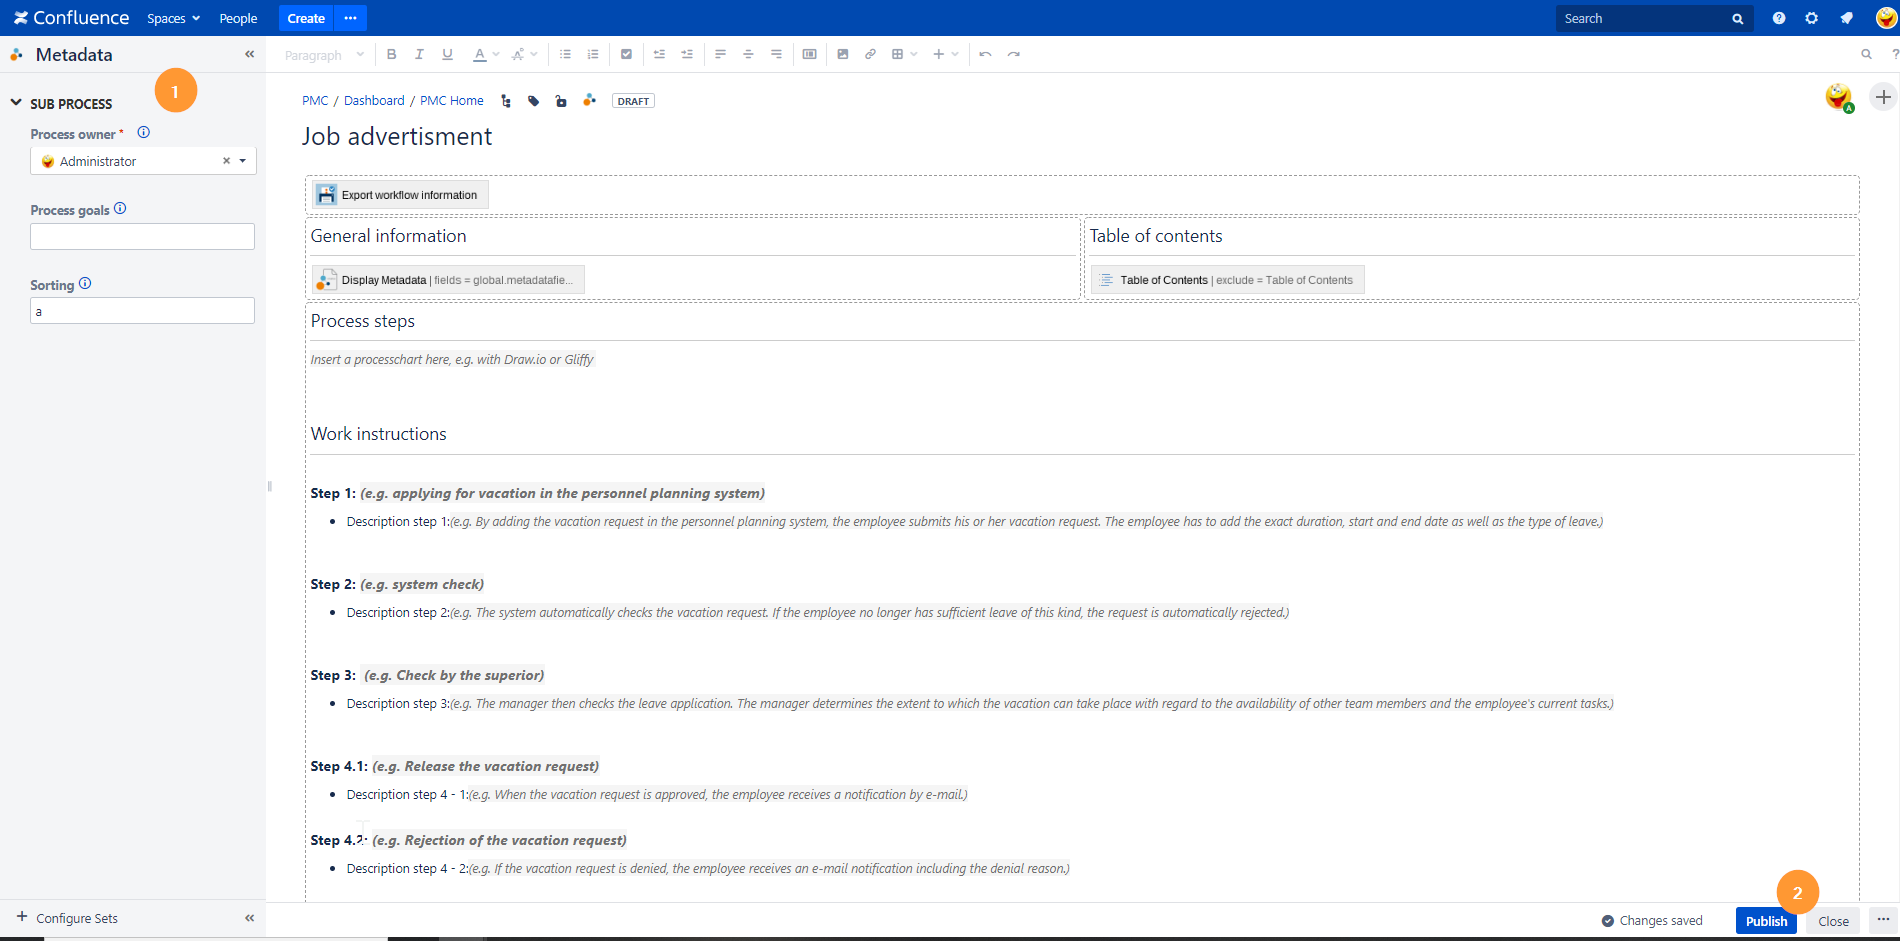Open the notifications bell

pos(1845,18)
